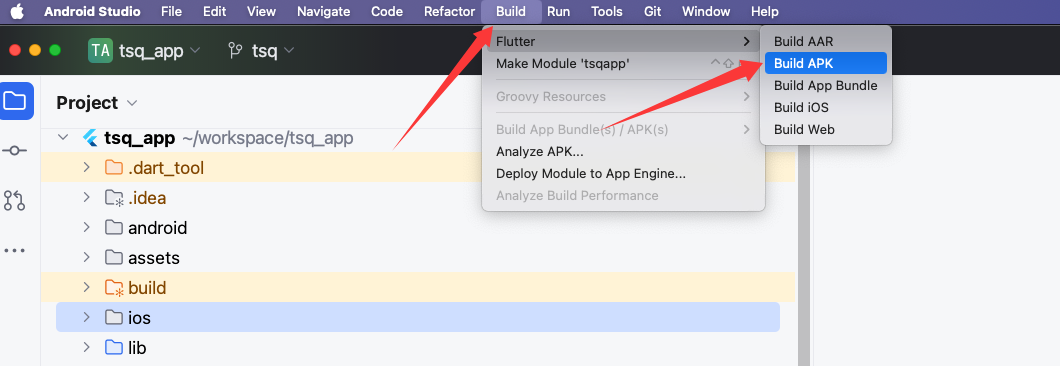Select the lib row label
Image resolution: width=1060 pixels, height=366 pixels.
(137, 348)
